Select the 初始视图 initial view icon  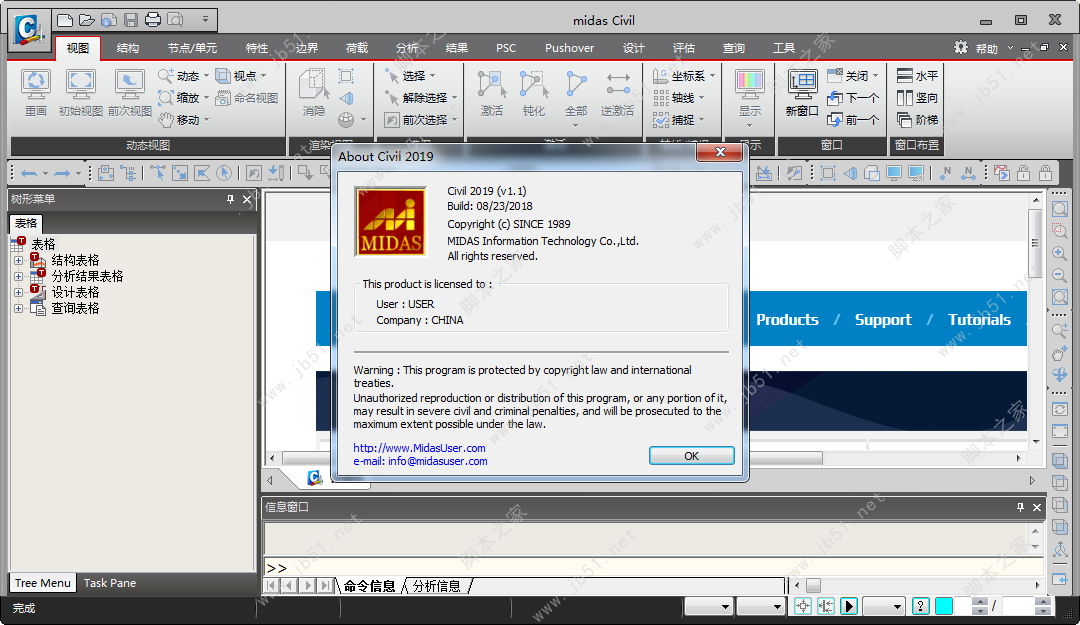click(81, 92)
